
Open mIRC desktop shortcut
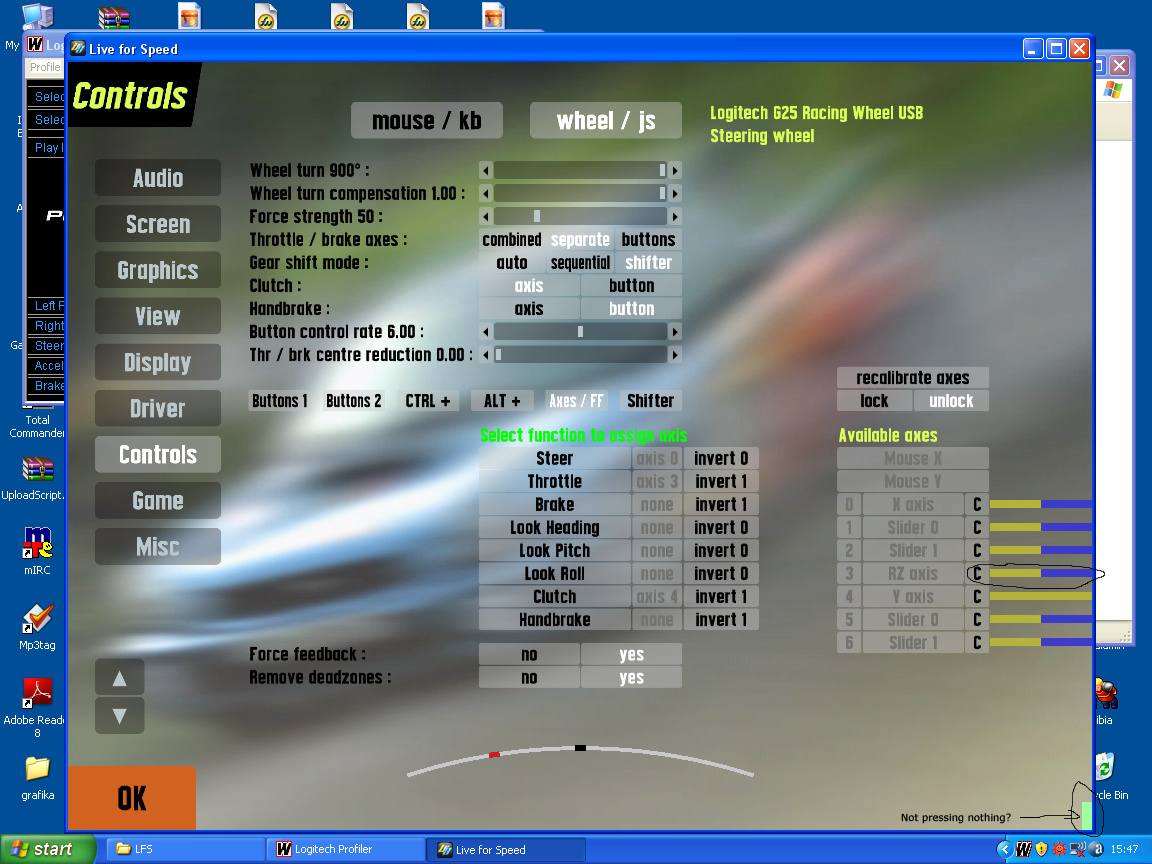37,551
